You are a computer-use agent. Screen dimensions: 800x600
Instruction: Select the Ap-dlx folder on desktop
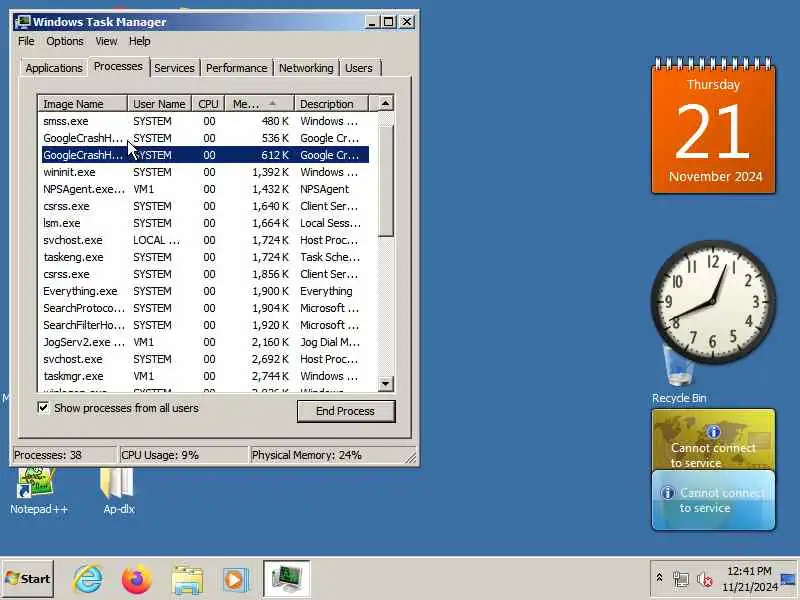(118, 491)
